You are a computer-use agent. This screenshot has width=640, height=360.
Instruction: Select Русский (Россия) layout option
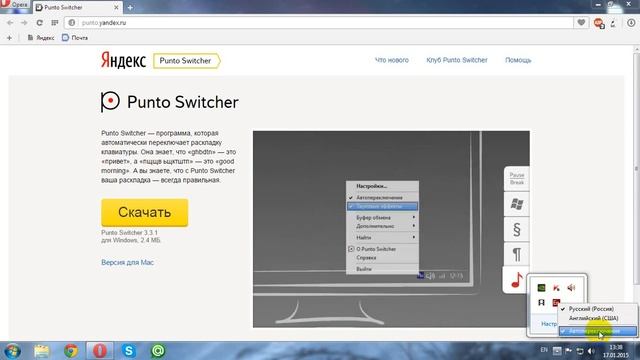click(x=598, y=309)
